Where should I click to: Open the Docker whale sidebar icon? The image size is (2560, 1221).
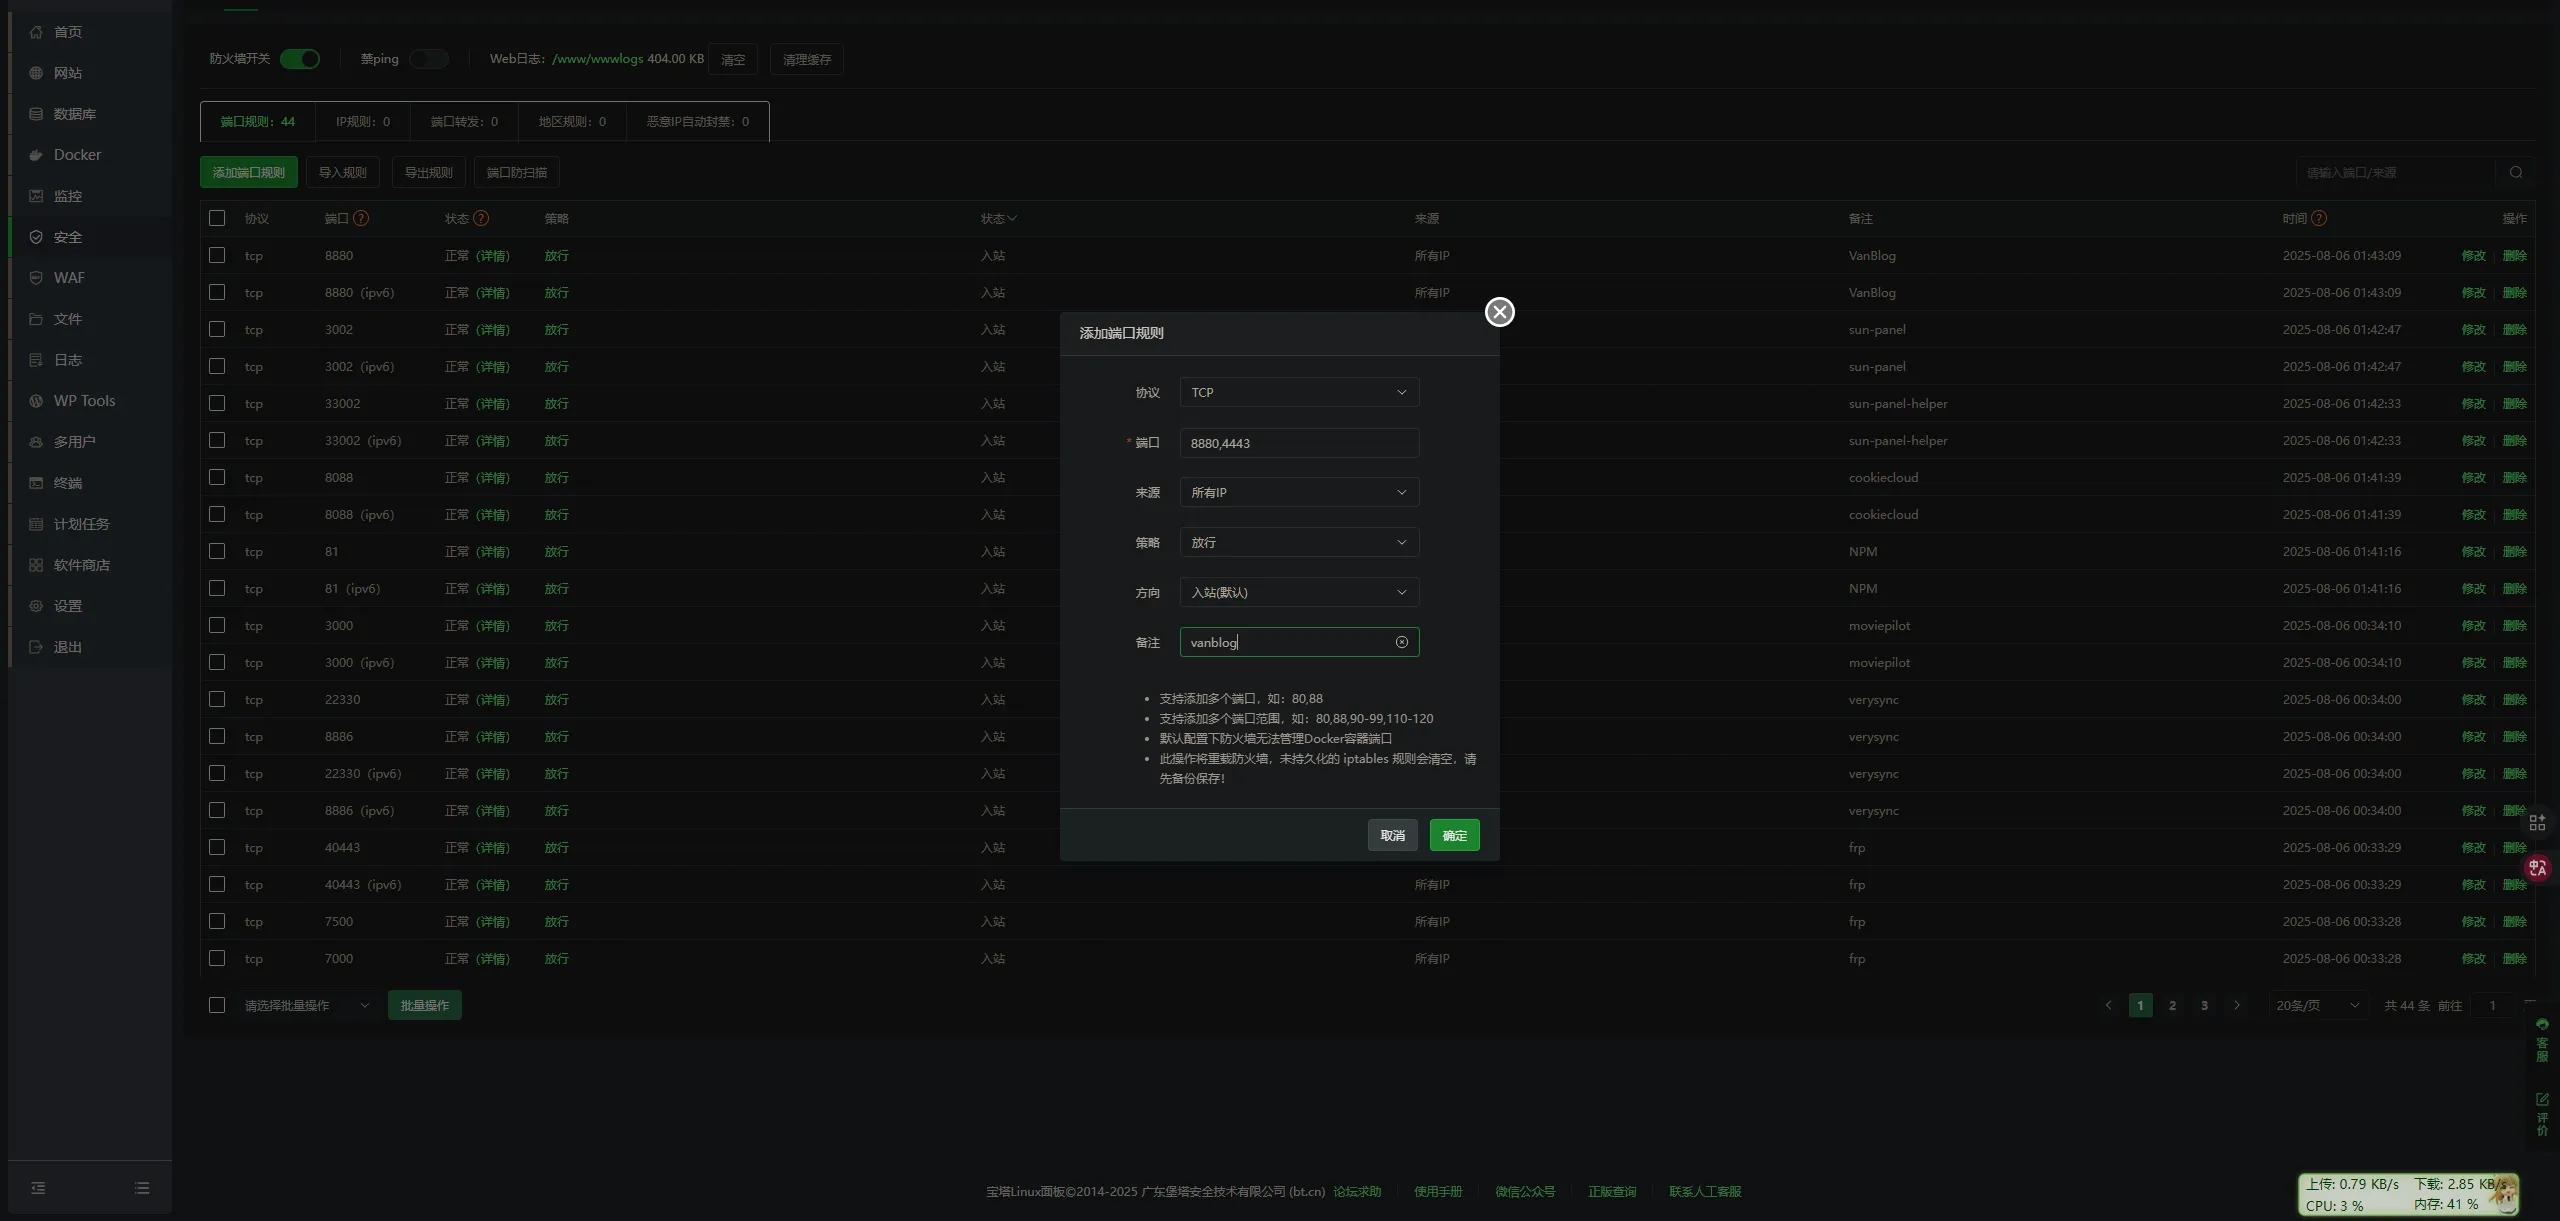pyautogui.click(x=36, y=155)
